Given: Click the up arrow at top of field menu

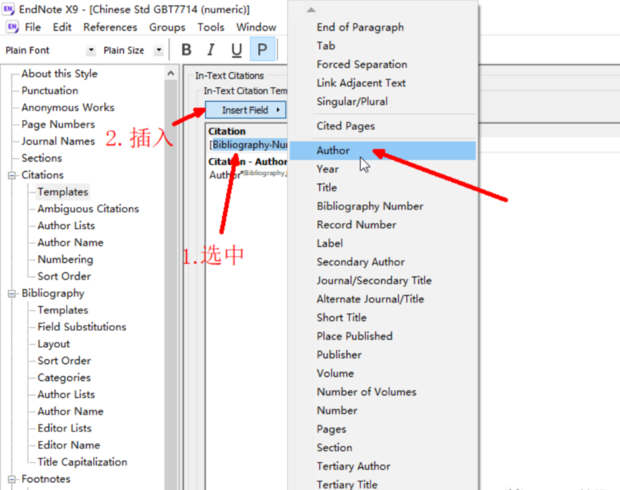Looking at the screenshot, I should point(311,10).
